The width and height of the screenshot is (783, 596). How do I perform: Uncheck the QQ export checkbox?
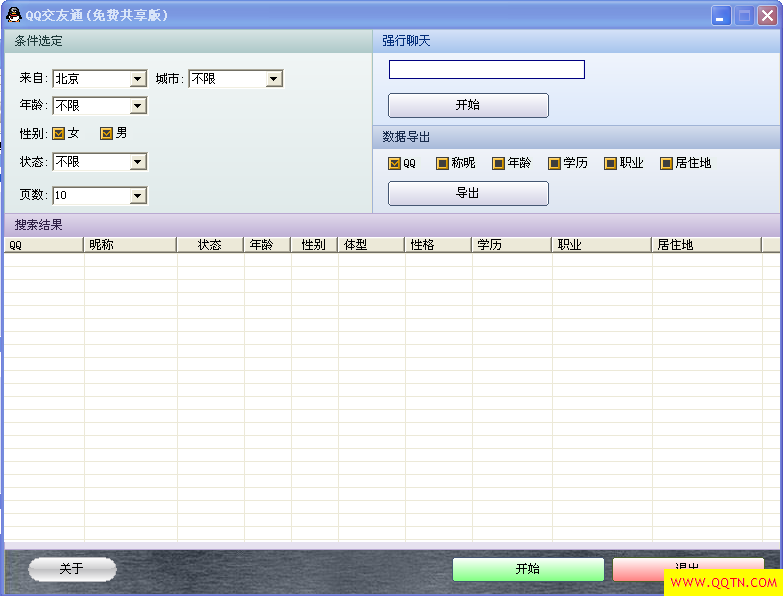395,163
